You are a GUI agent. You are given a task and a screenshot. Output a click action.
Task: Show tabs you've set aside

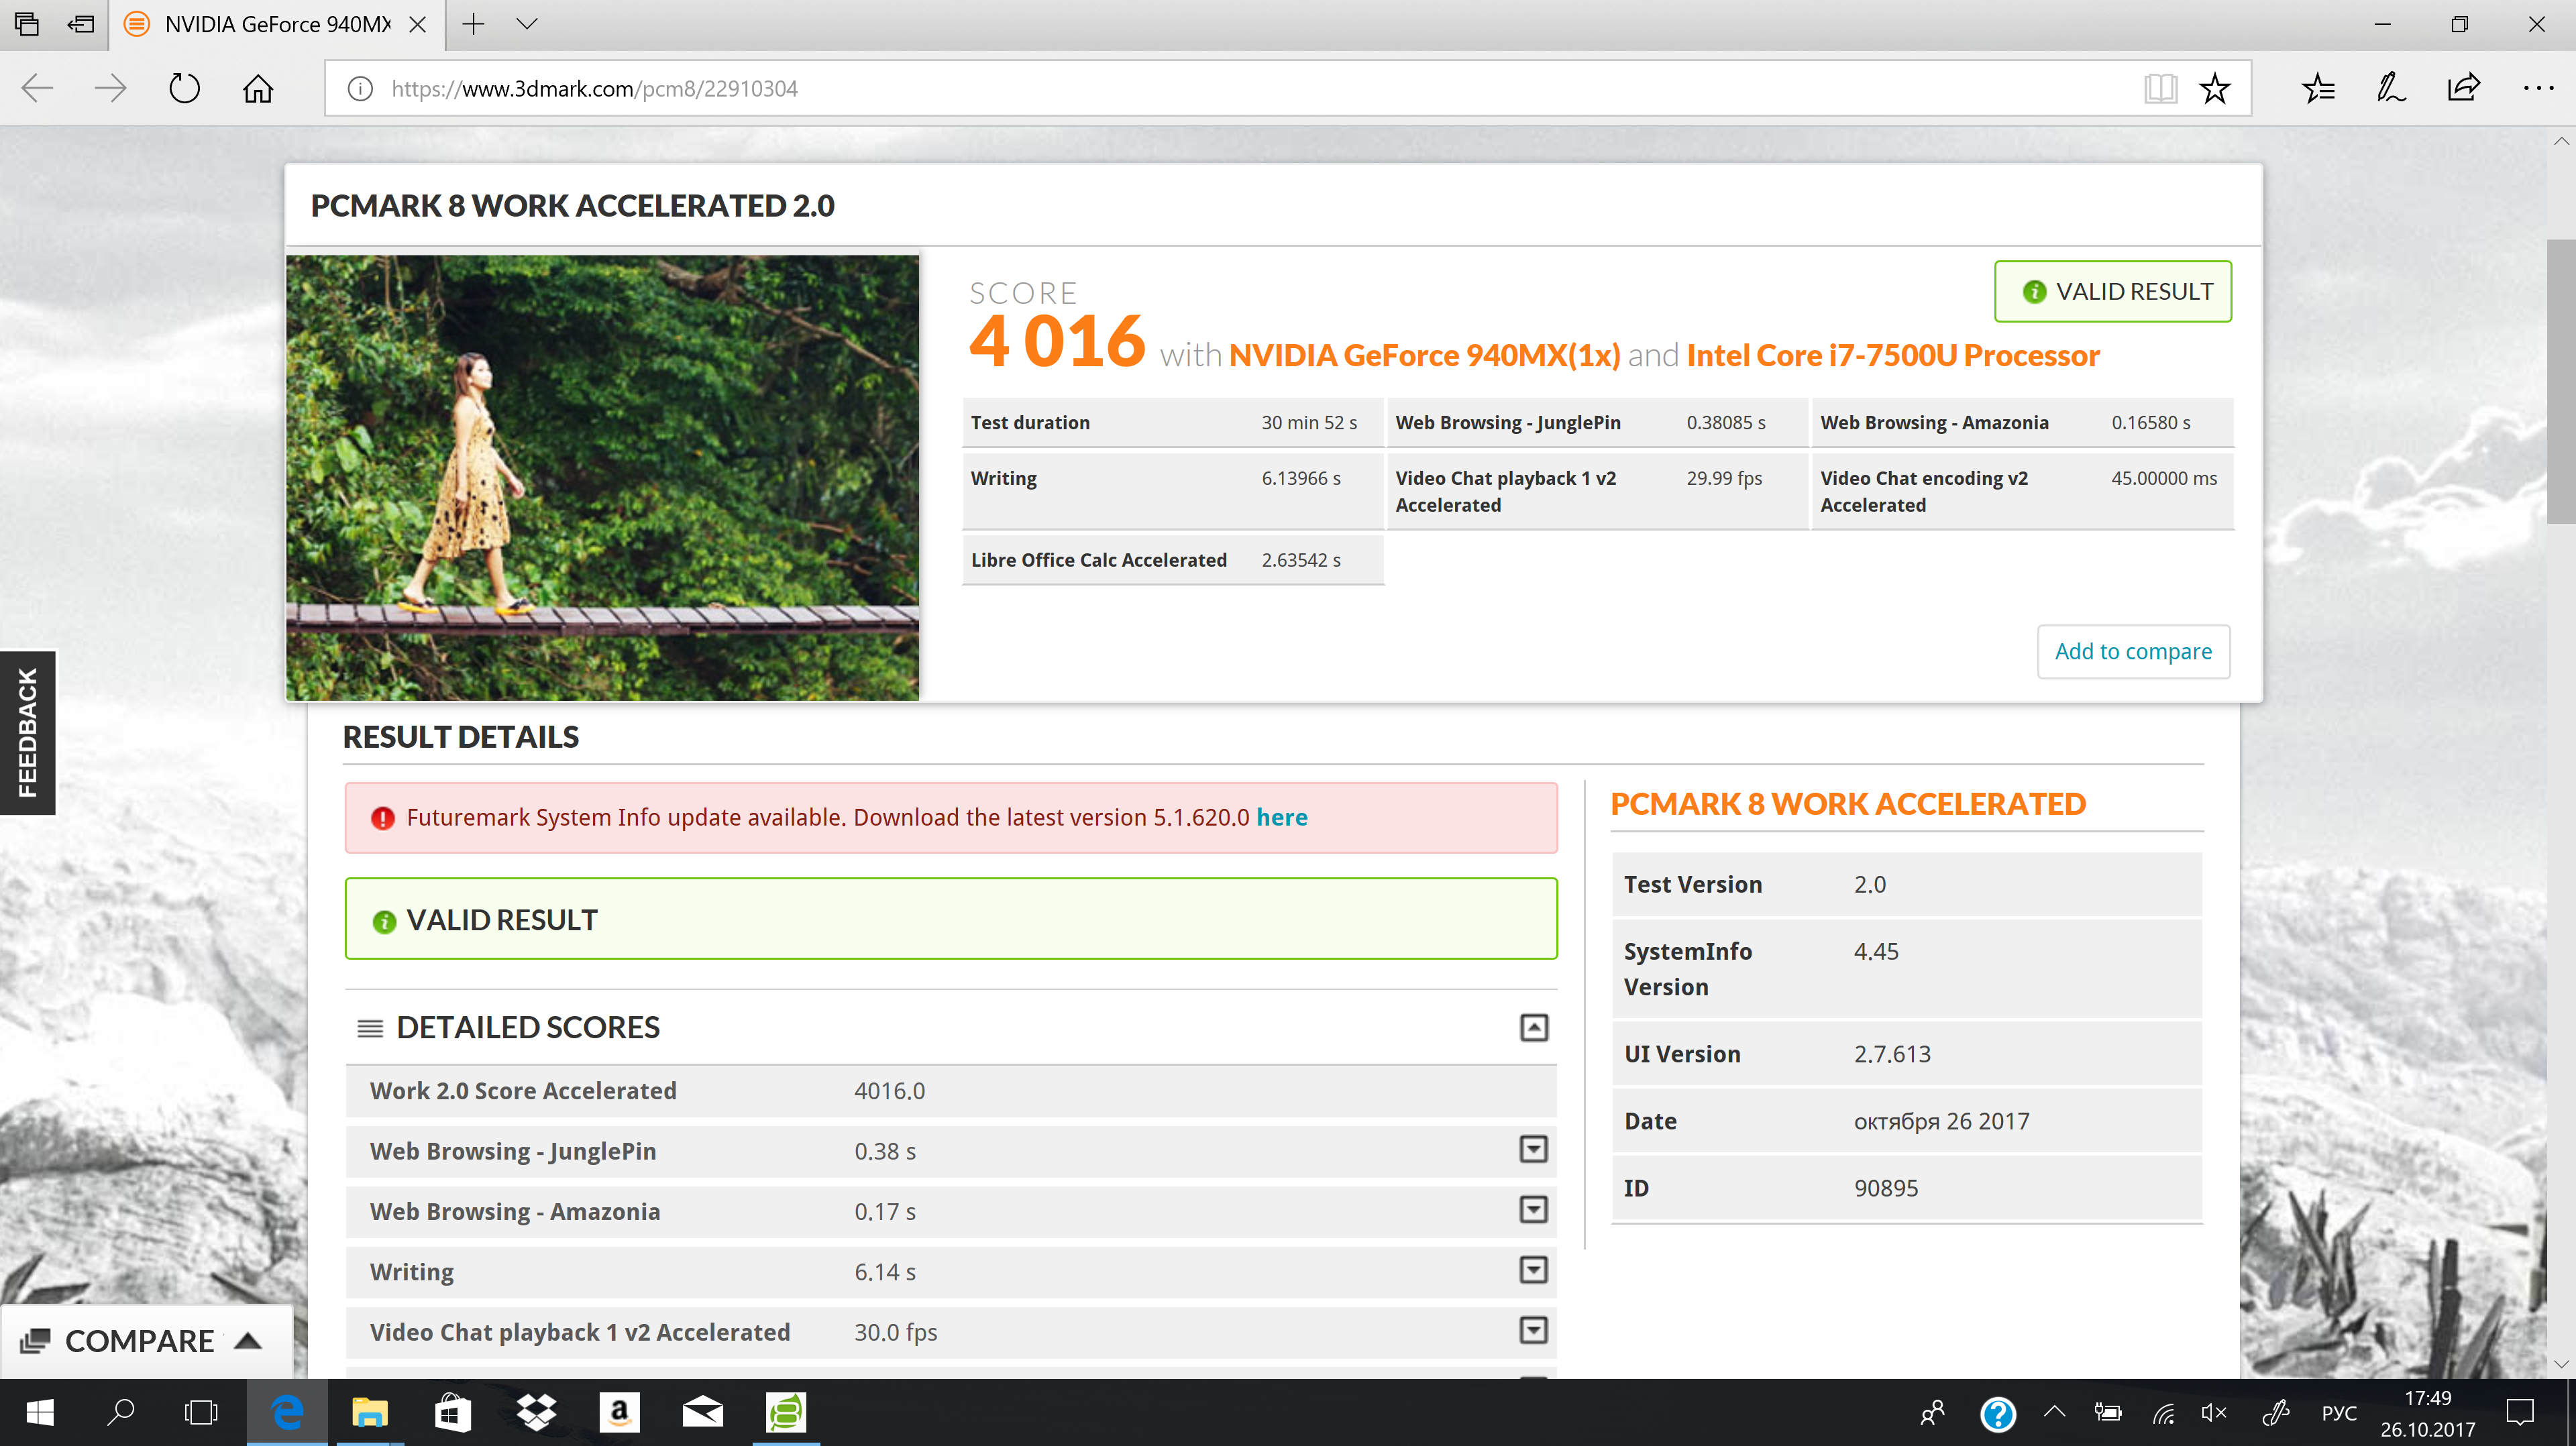point(27,24)
